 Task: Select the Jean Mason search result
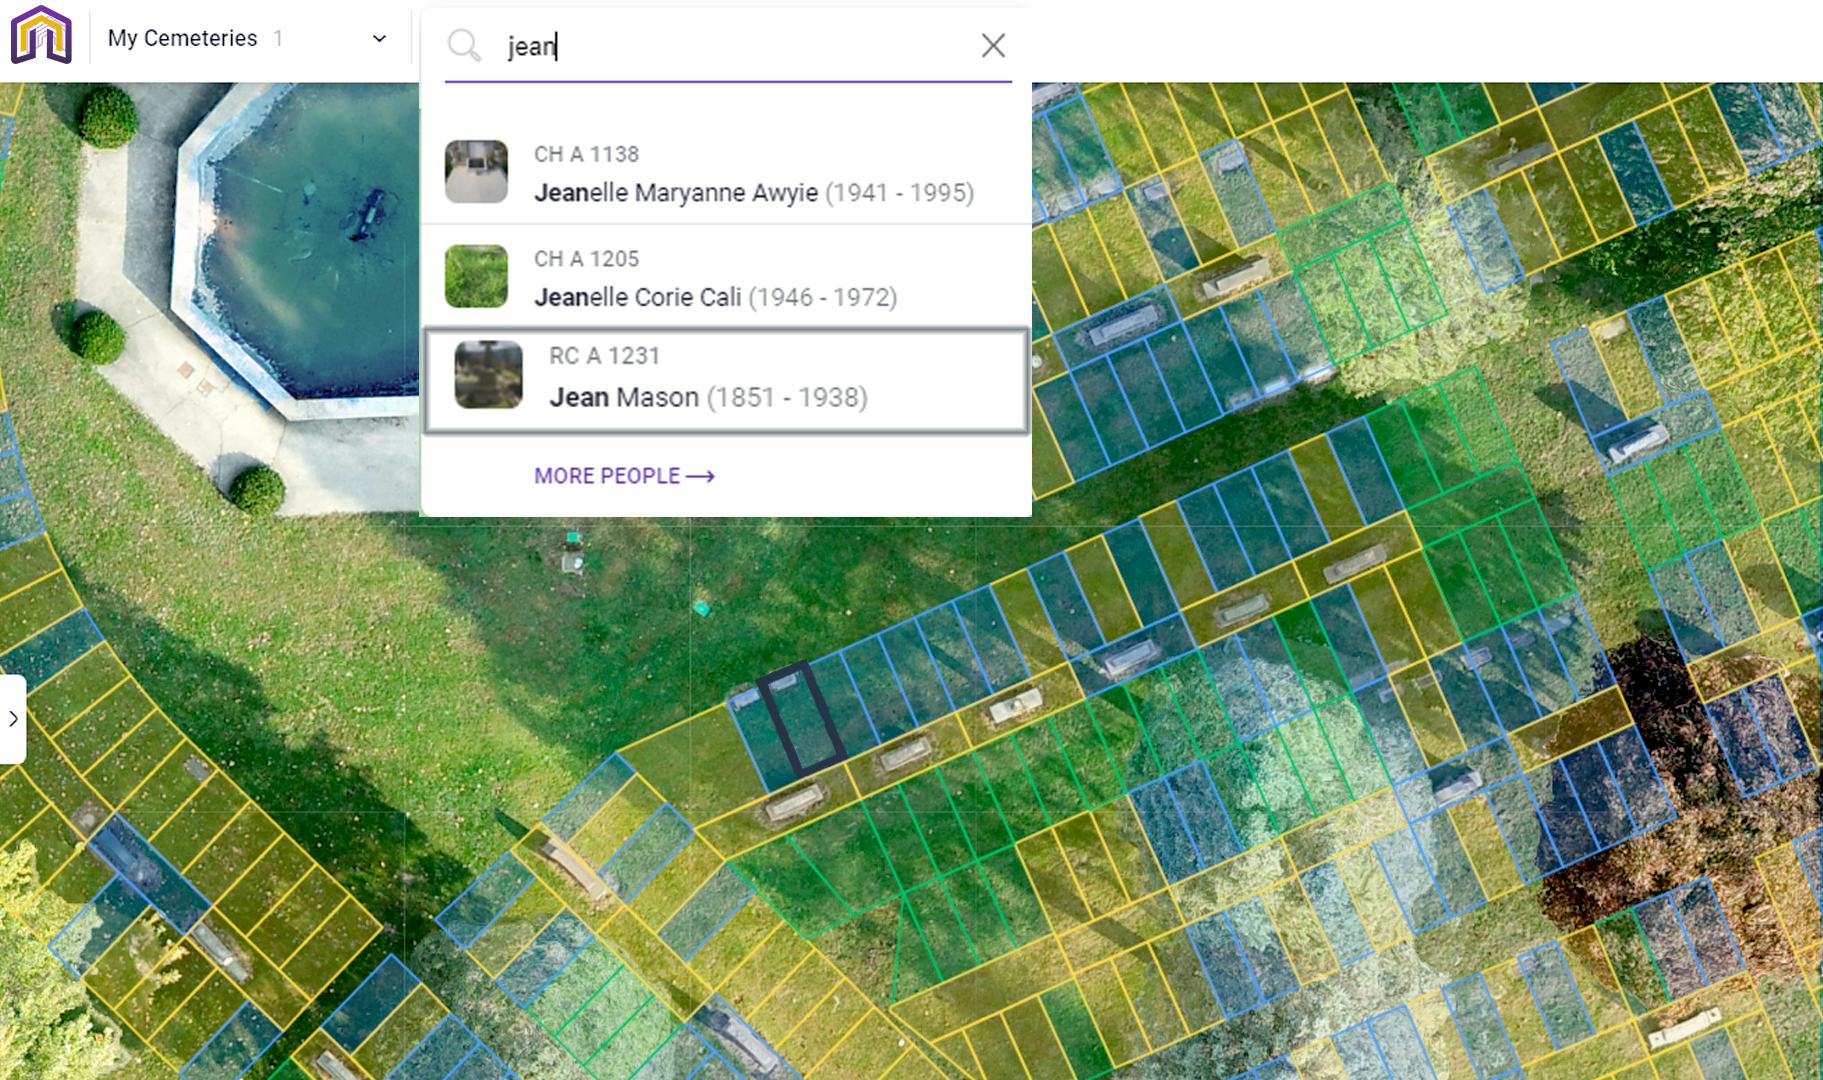pyautogui.click(x=726, y=380)
